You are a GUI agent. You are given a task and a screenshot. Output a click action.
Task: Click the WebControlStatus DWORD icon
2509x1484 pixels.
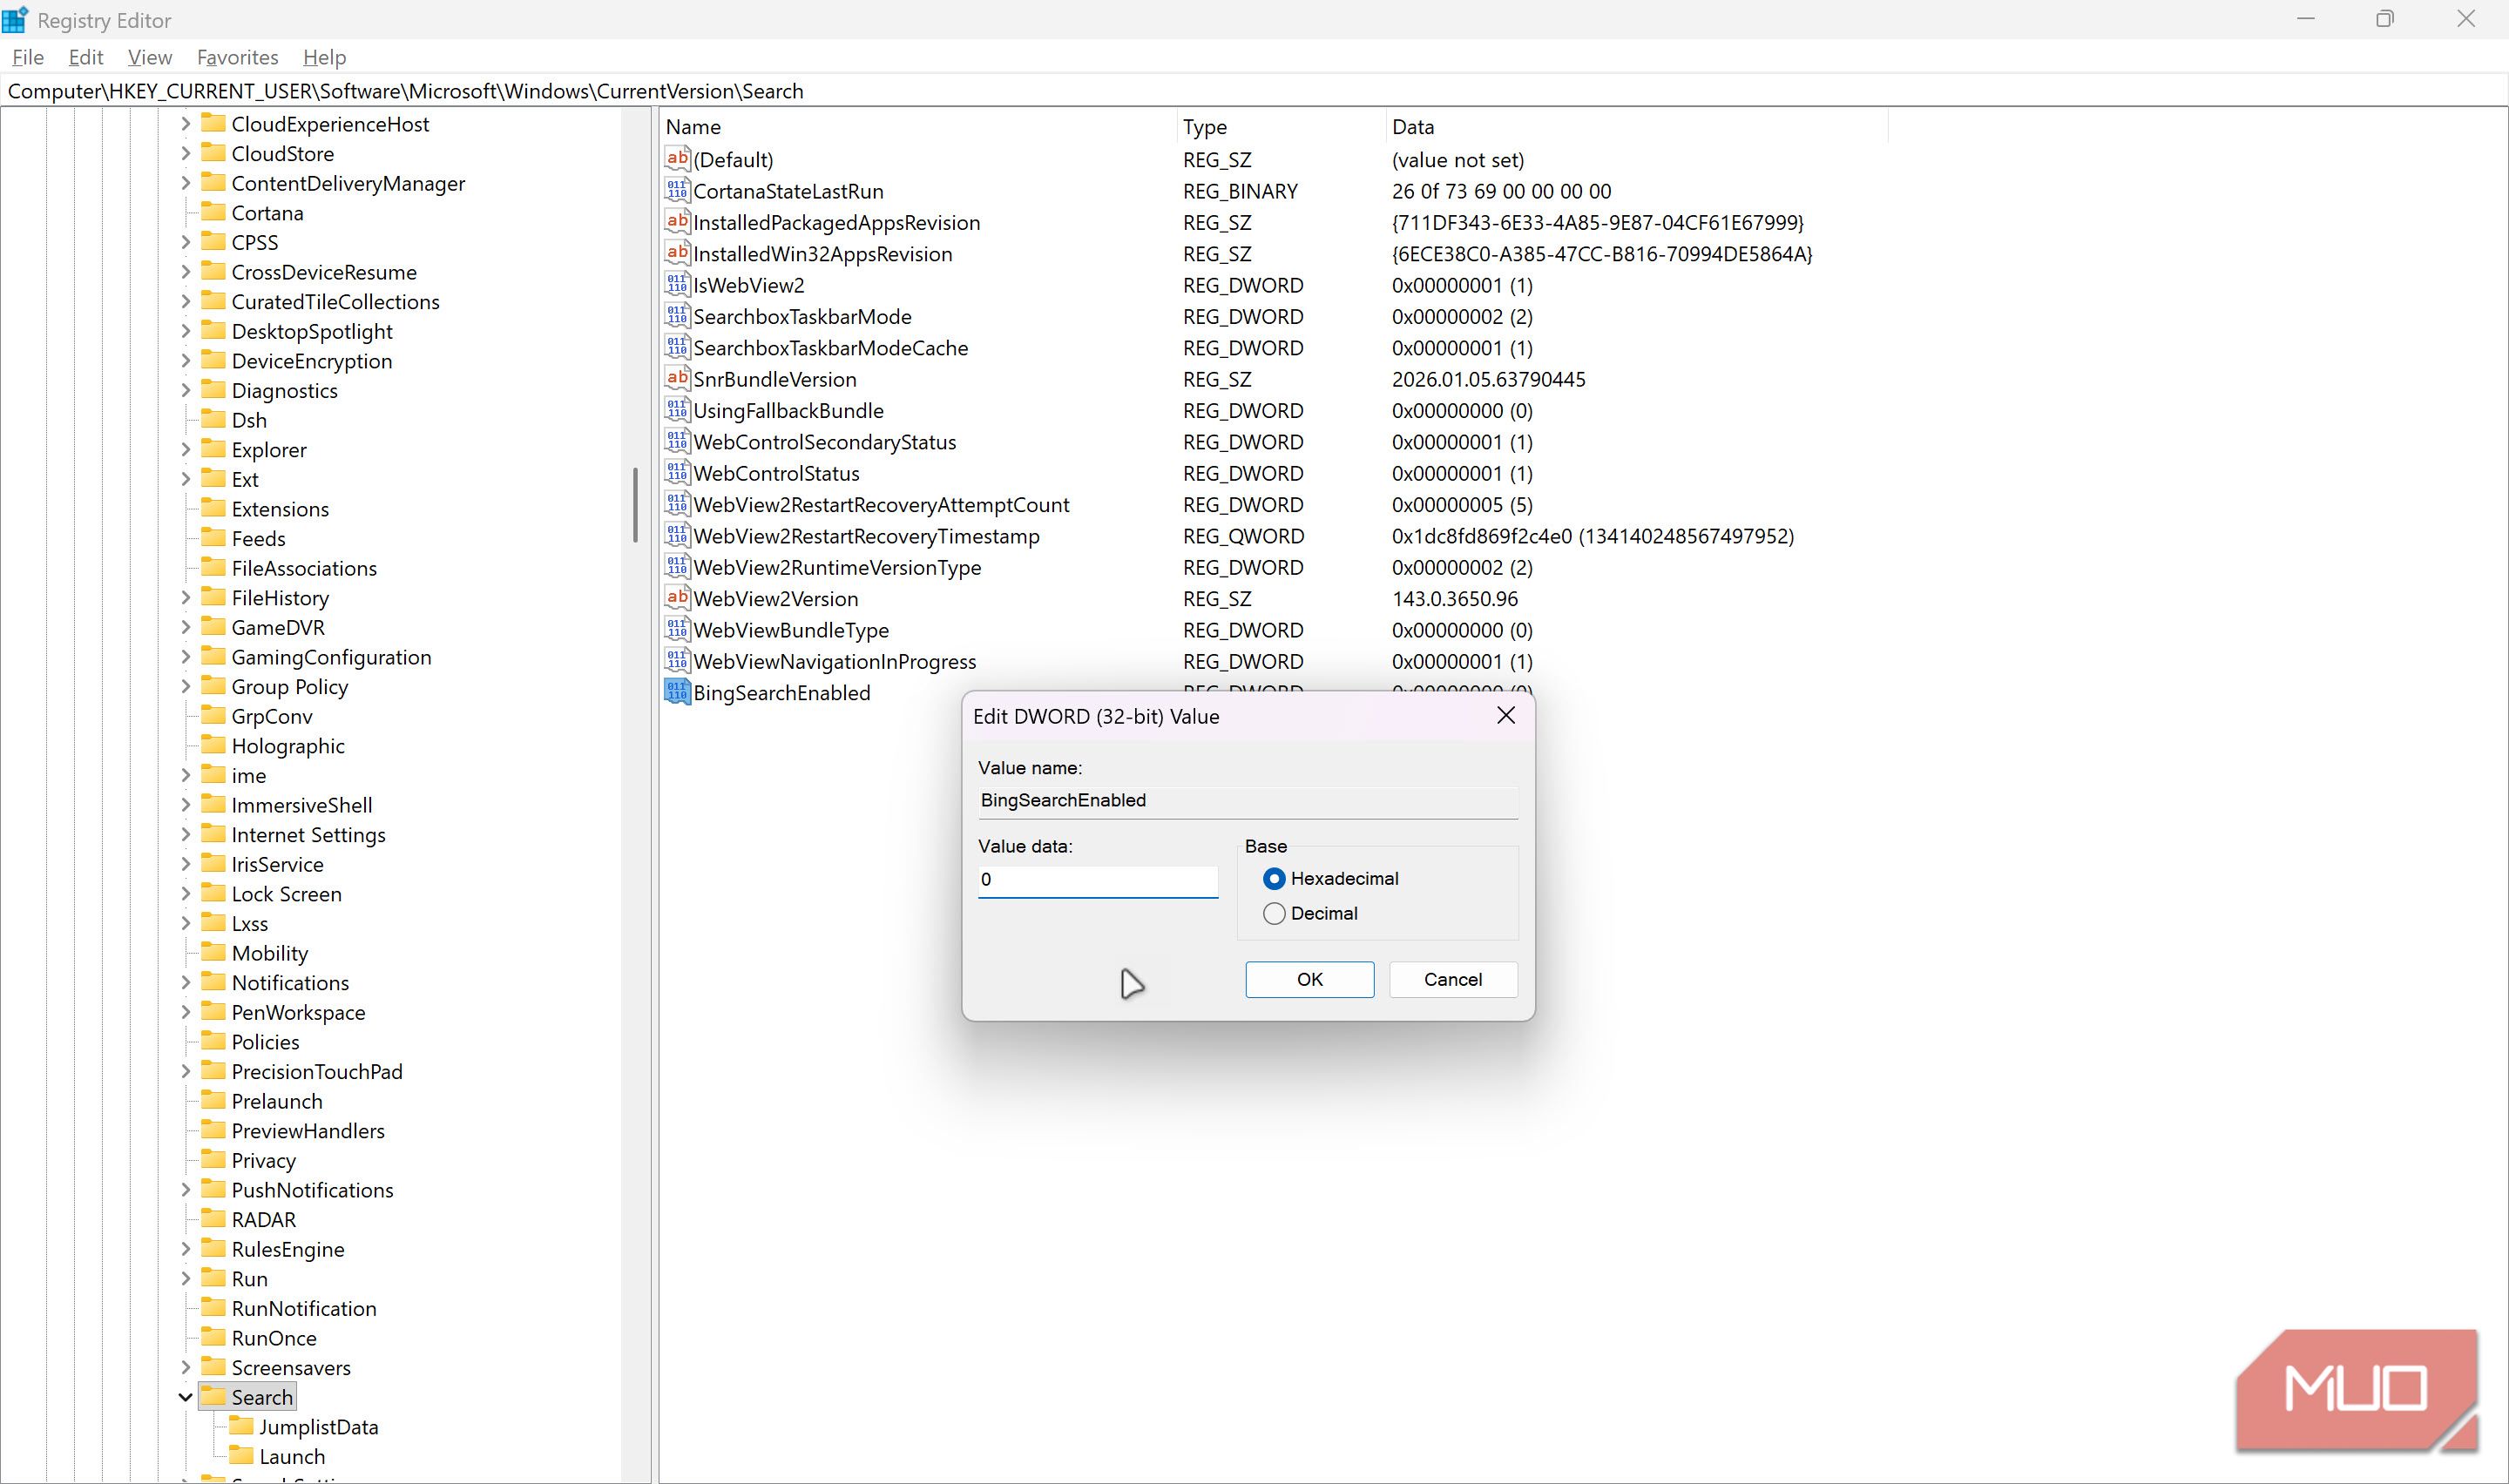677,473
